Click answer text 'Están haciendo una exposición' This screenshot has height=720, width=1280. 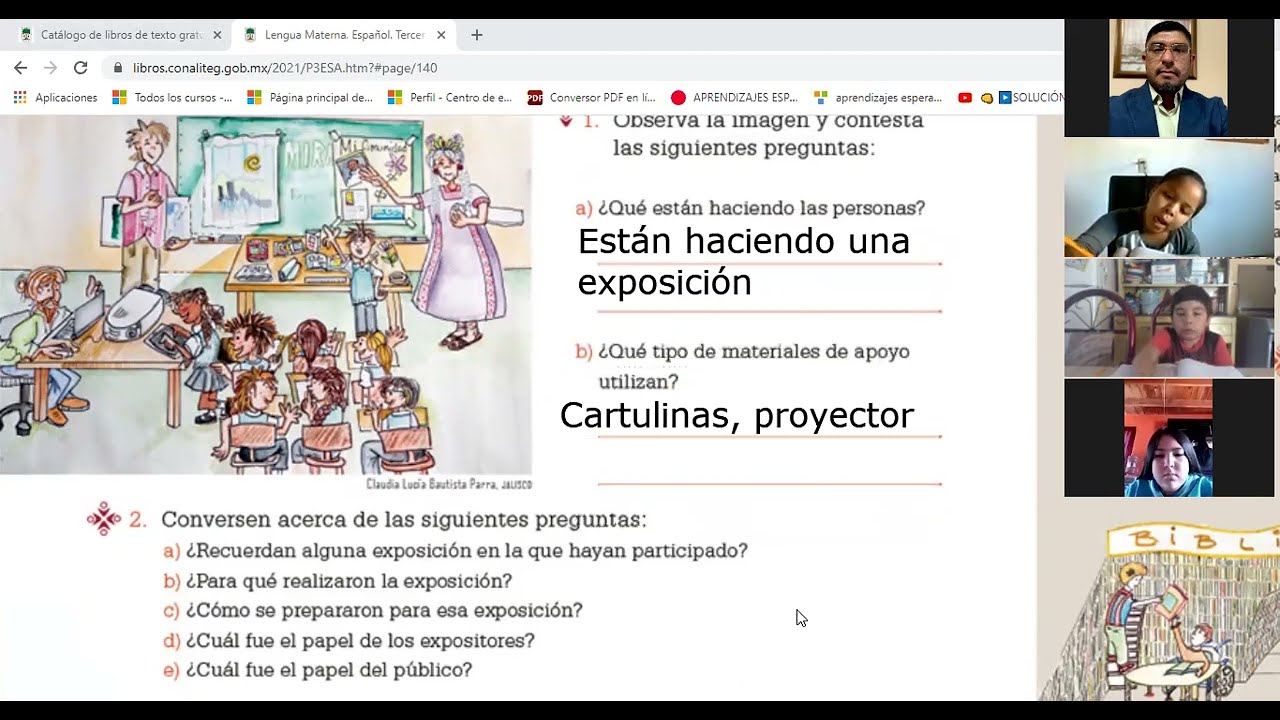(x=744, y=261)
